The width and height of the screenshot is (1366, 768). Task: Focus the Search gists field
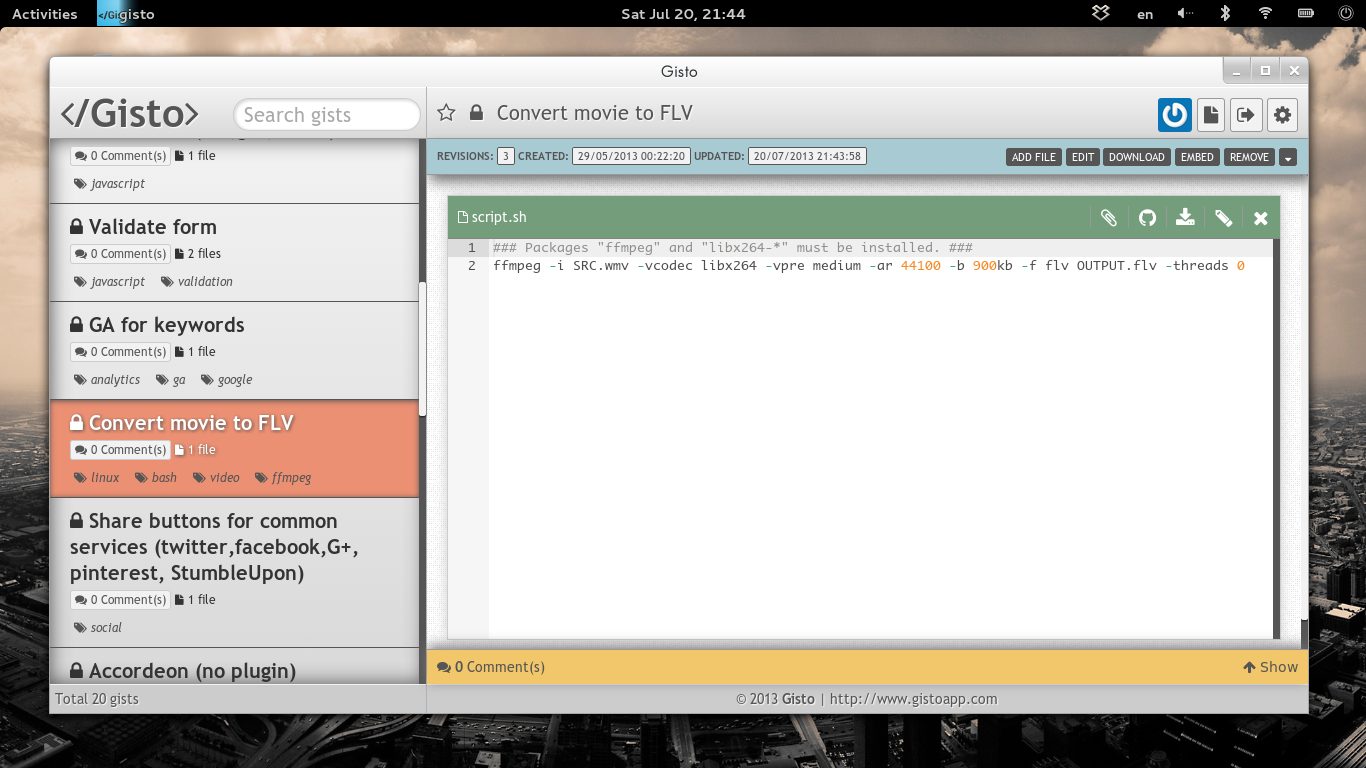tap(327, 115)
